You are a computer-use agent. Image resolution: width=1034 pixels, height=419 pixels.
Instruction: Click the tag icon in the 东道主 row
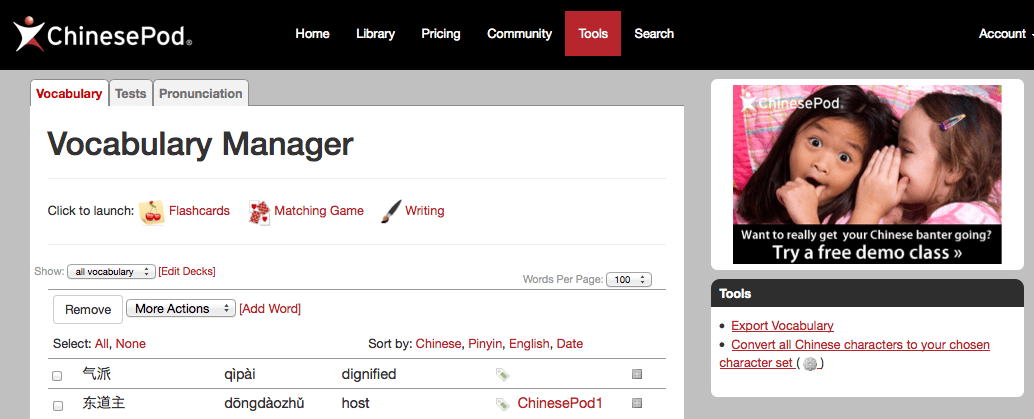click(502, 405)
